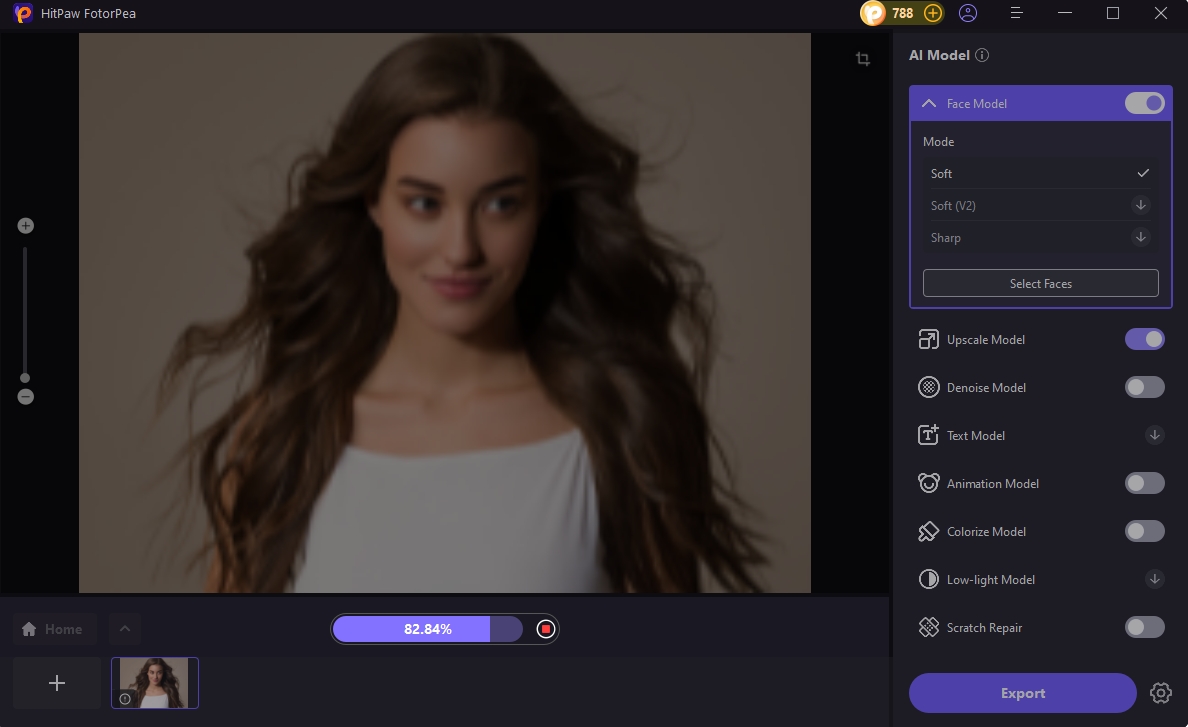Go back to the Home screen
Image resolution: width=1188 pixels, height=727 pixels.
click(x=54, y=629)
